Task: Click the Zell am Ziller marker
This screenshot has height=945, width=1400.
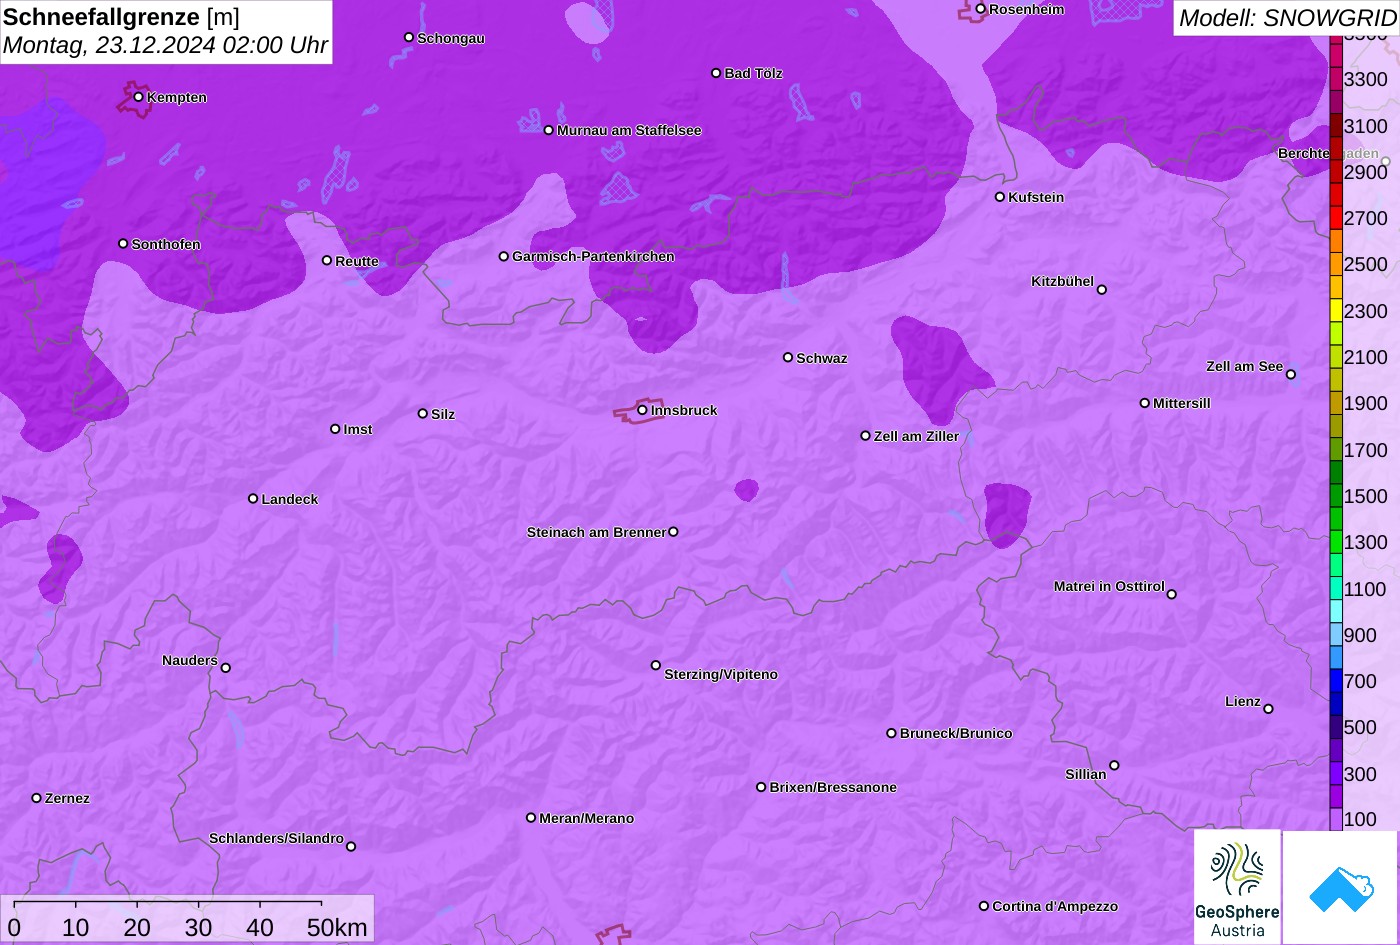Action: pyautogui.click(x=866, y=436)
